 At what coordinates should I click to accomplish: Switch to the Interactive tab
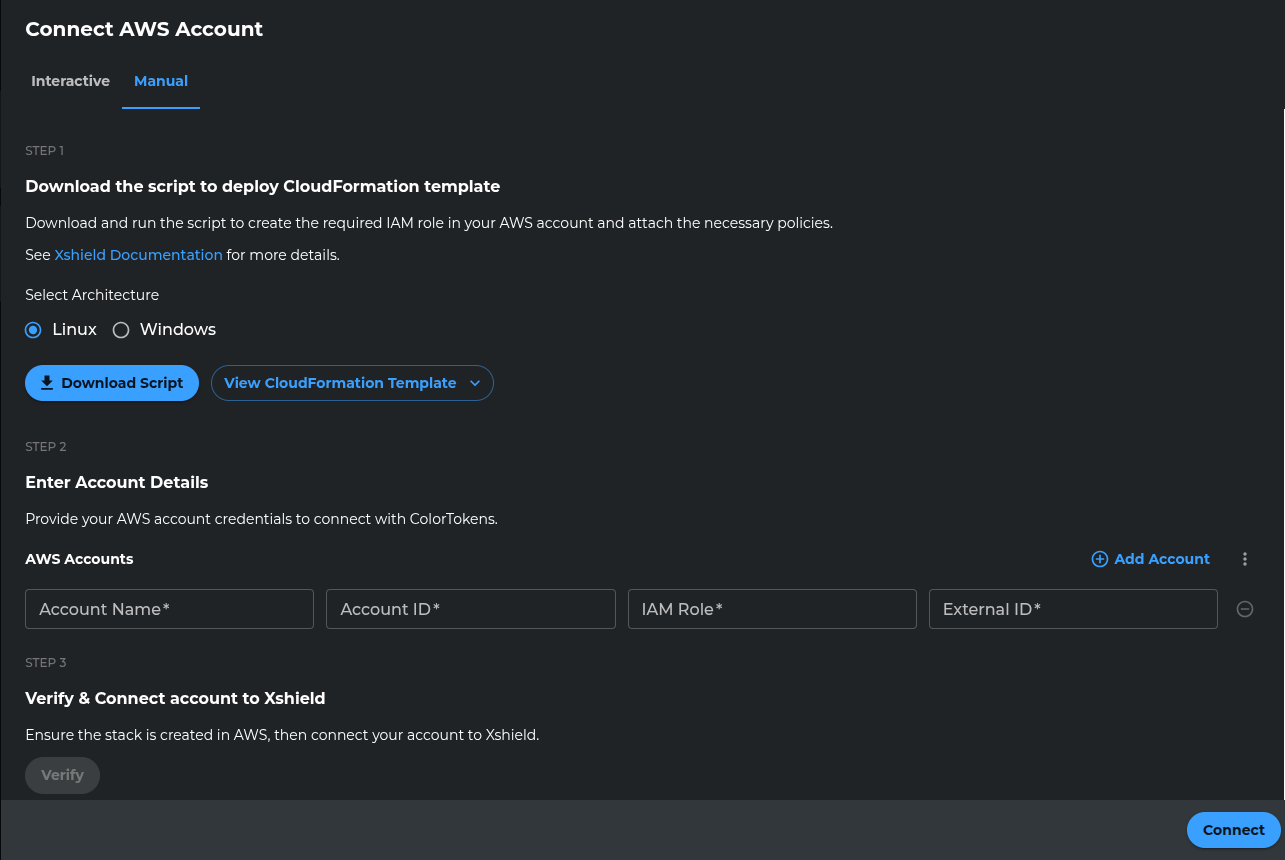click(x=70, y=81)
